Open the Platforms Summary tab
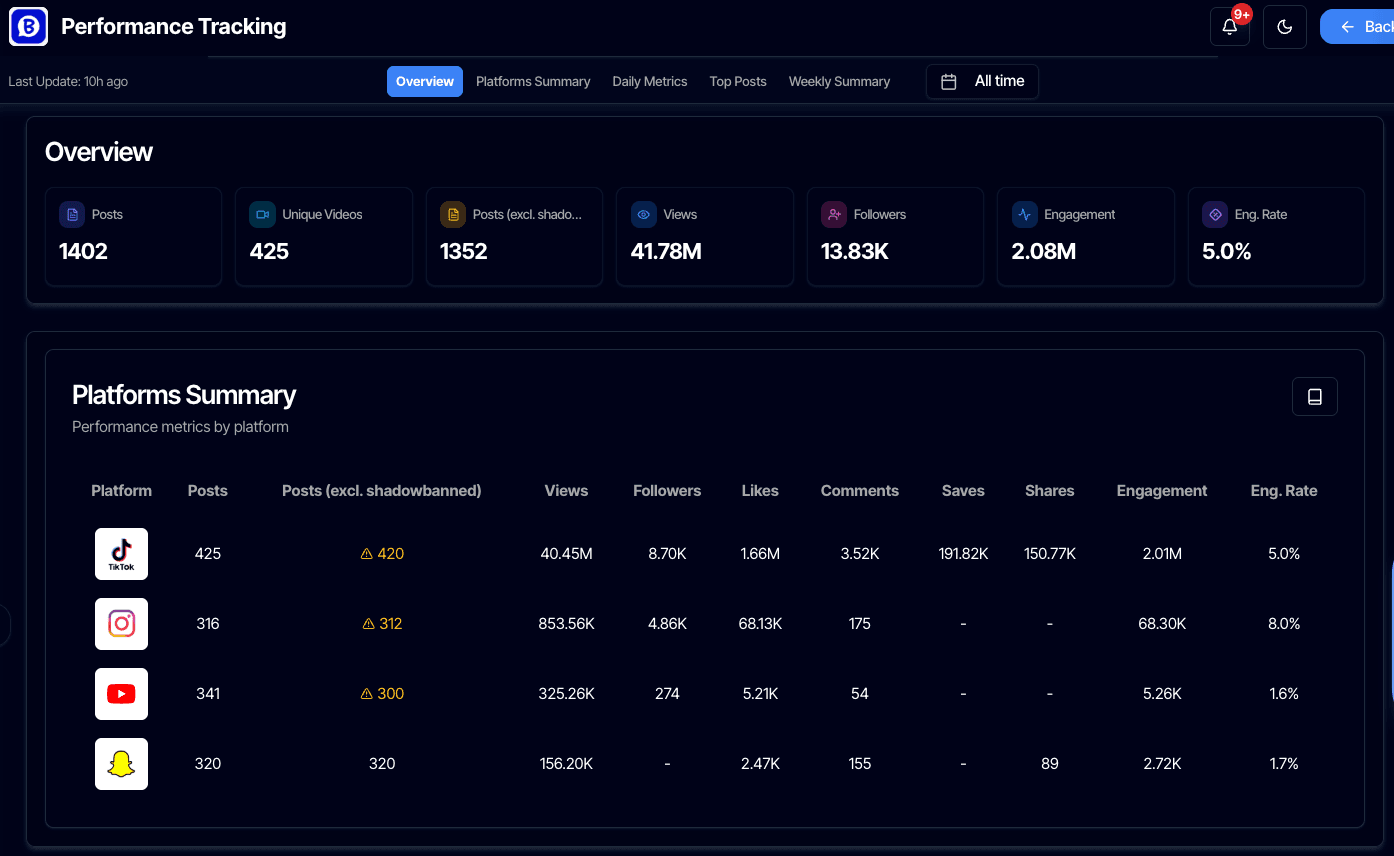 click(x=533, y=82)
